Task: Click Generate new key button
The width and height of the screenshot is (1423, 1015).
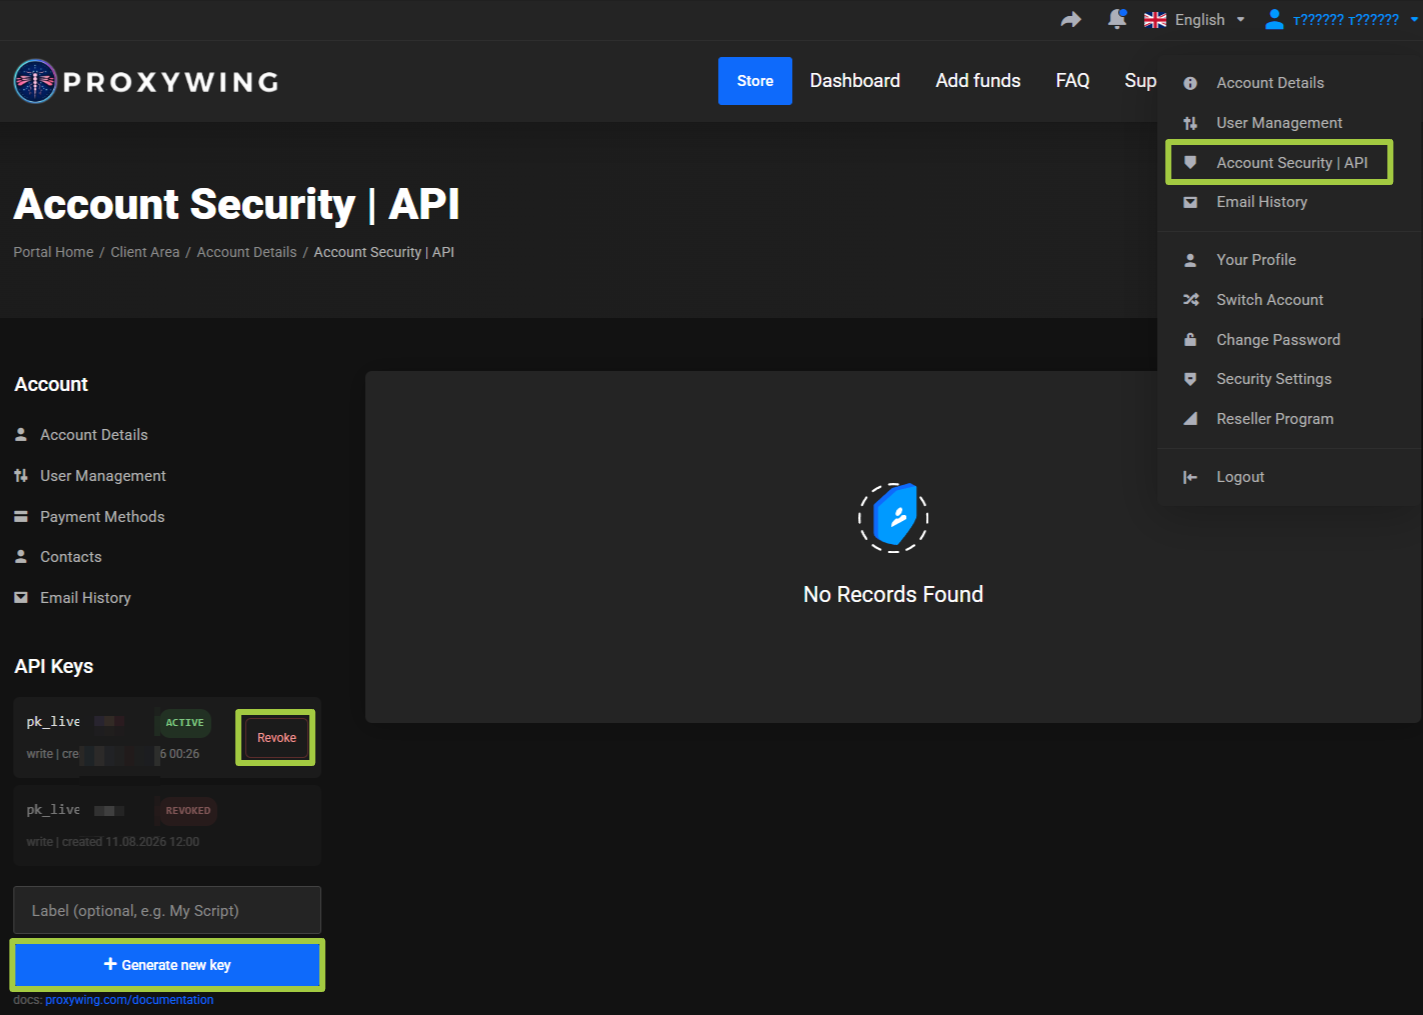Action: 167,965
